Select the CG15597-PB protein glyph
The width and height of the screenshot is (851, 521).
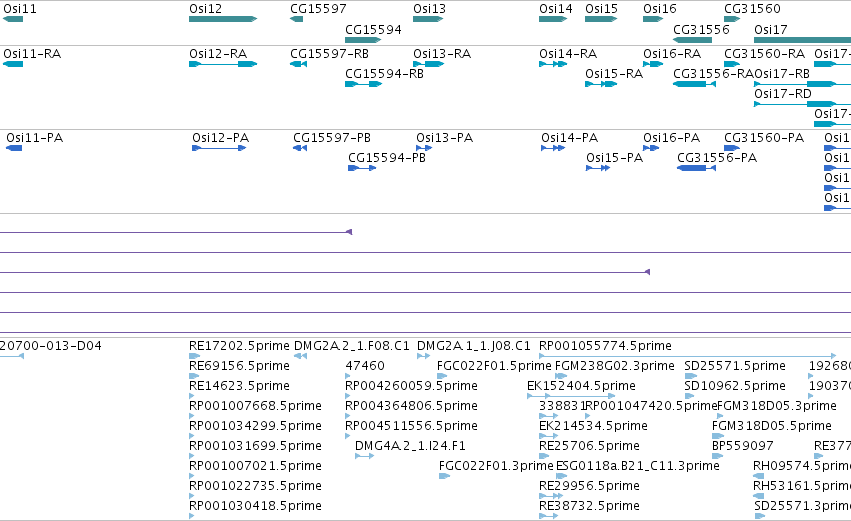point(300,148)
